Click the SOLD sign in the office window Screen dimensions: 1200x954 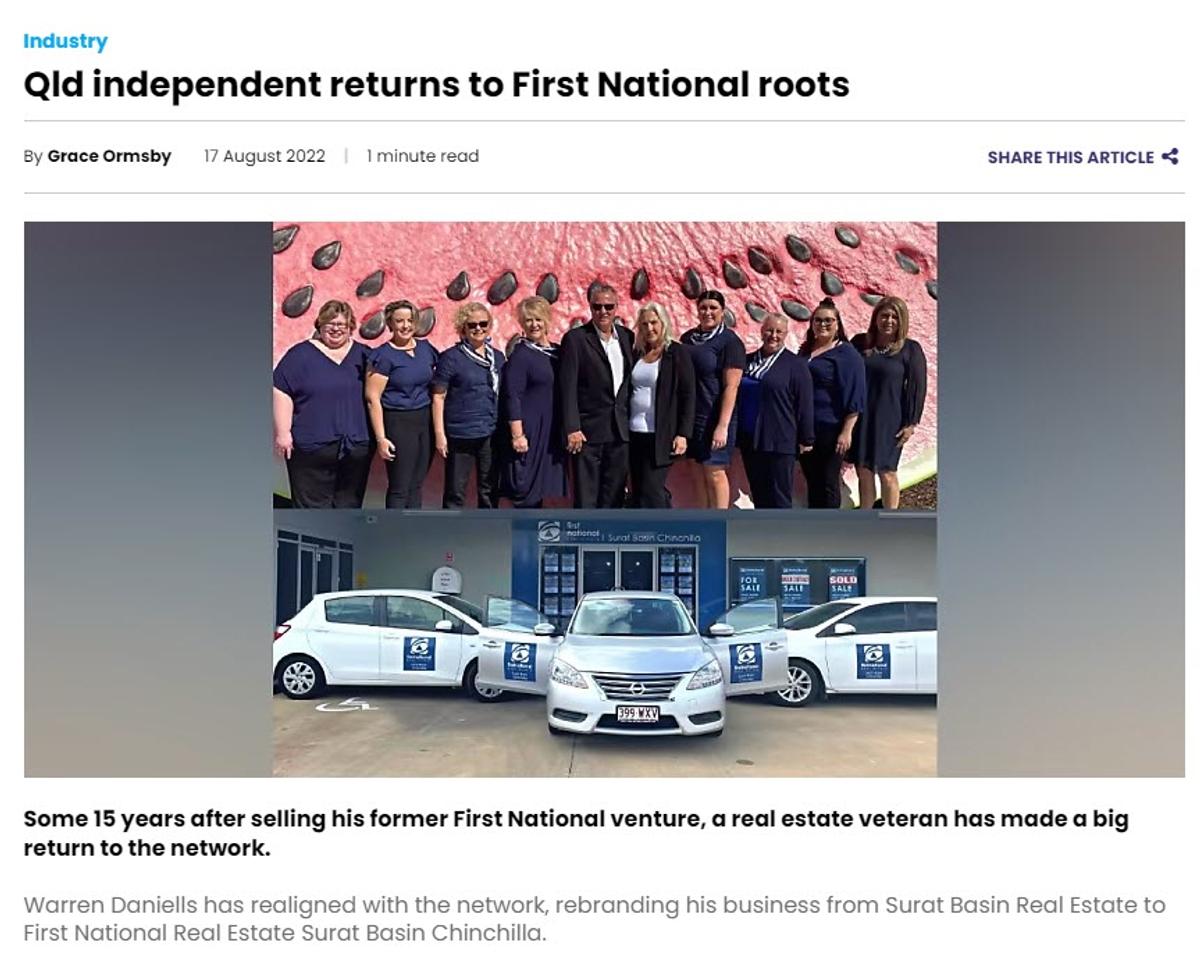click(842, 584)
